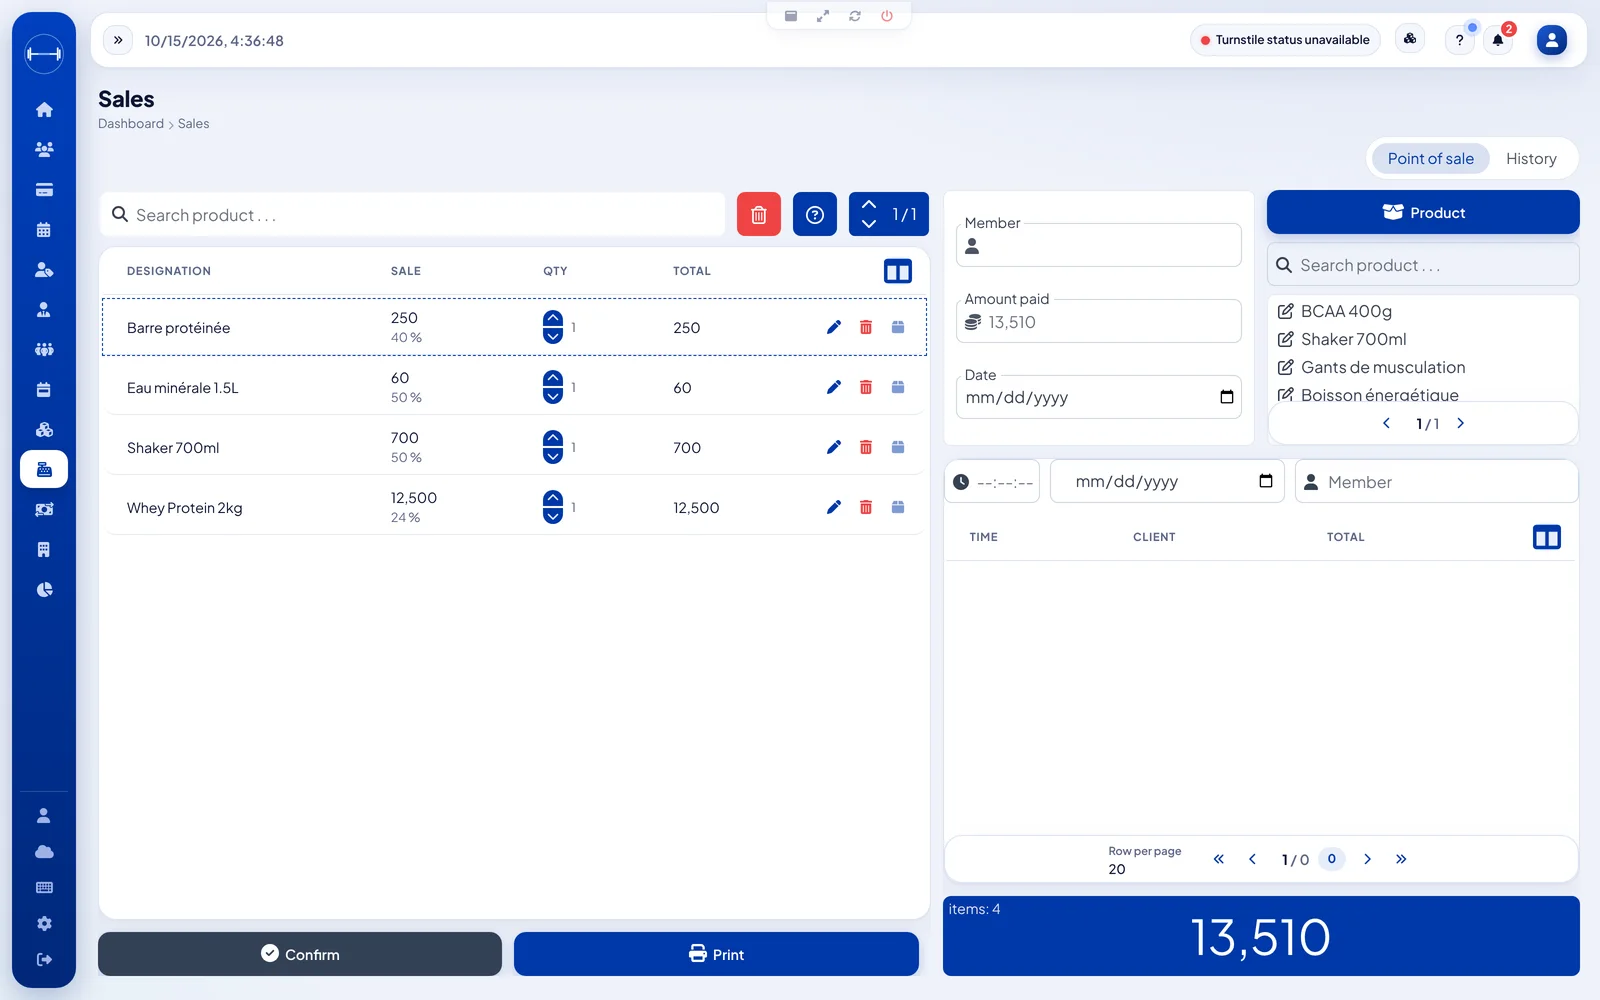Click the power icon in top toolbar
Screen dimensions: 1600x1000
887,16
